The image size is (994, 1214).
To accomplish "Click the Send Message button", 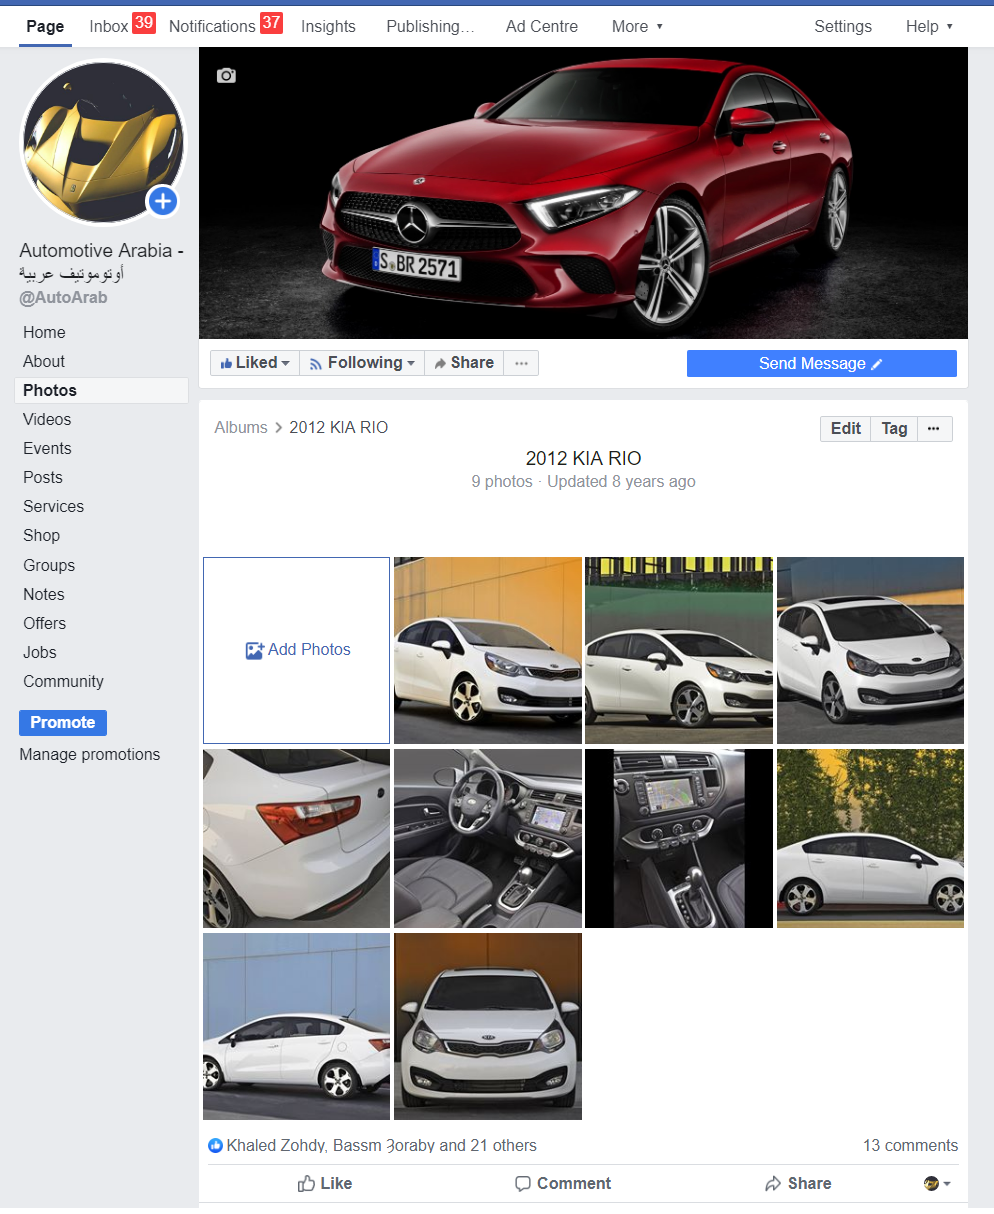I will [821, 363].
